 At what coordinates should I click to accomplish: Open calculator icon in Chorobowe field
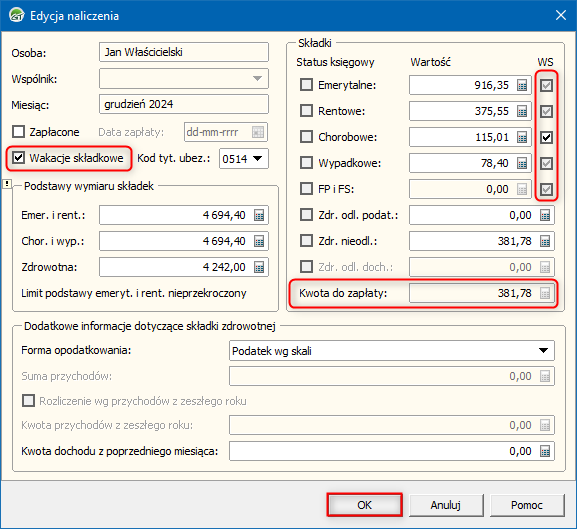tap(522, 137)
